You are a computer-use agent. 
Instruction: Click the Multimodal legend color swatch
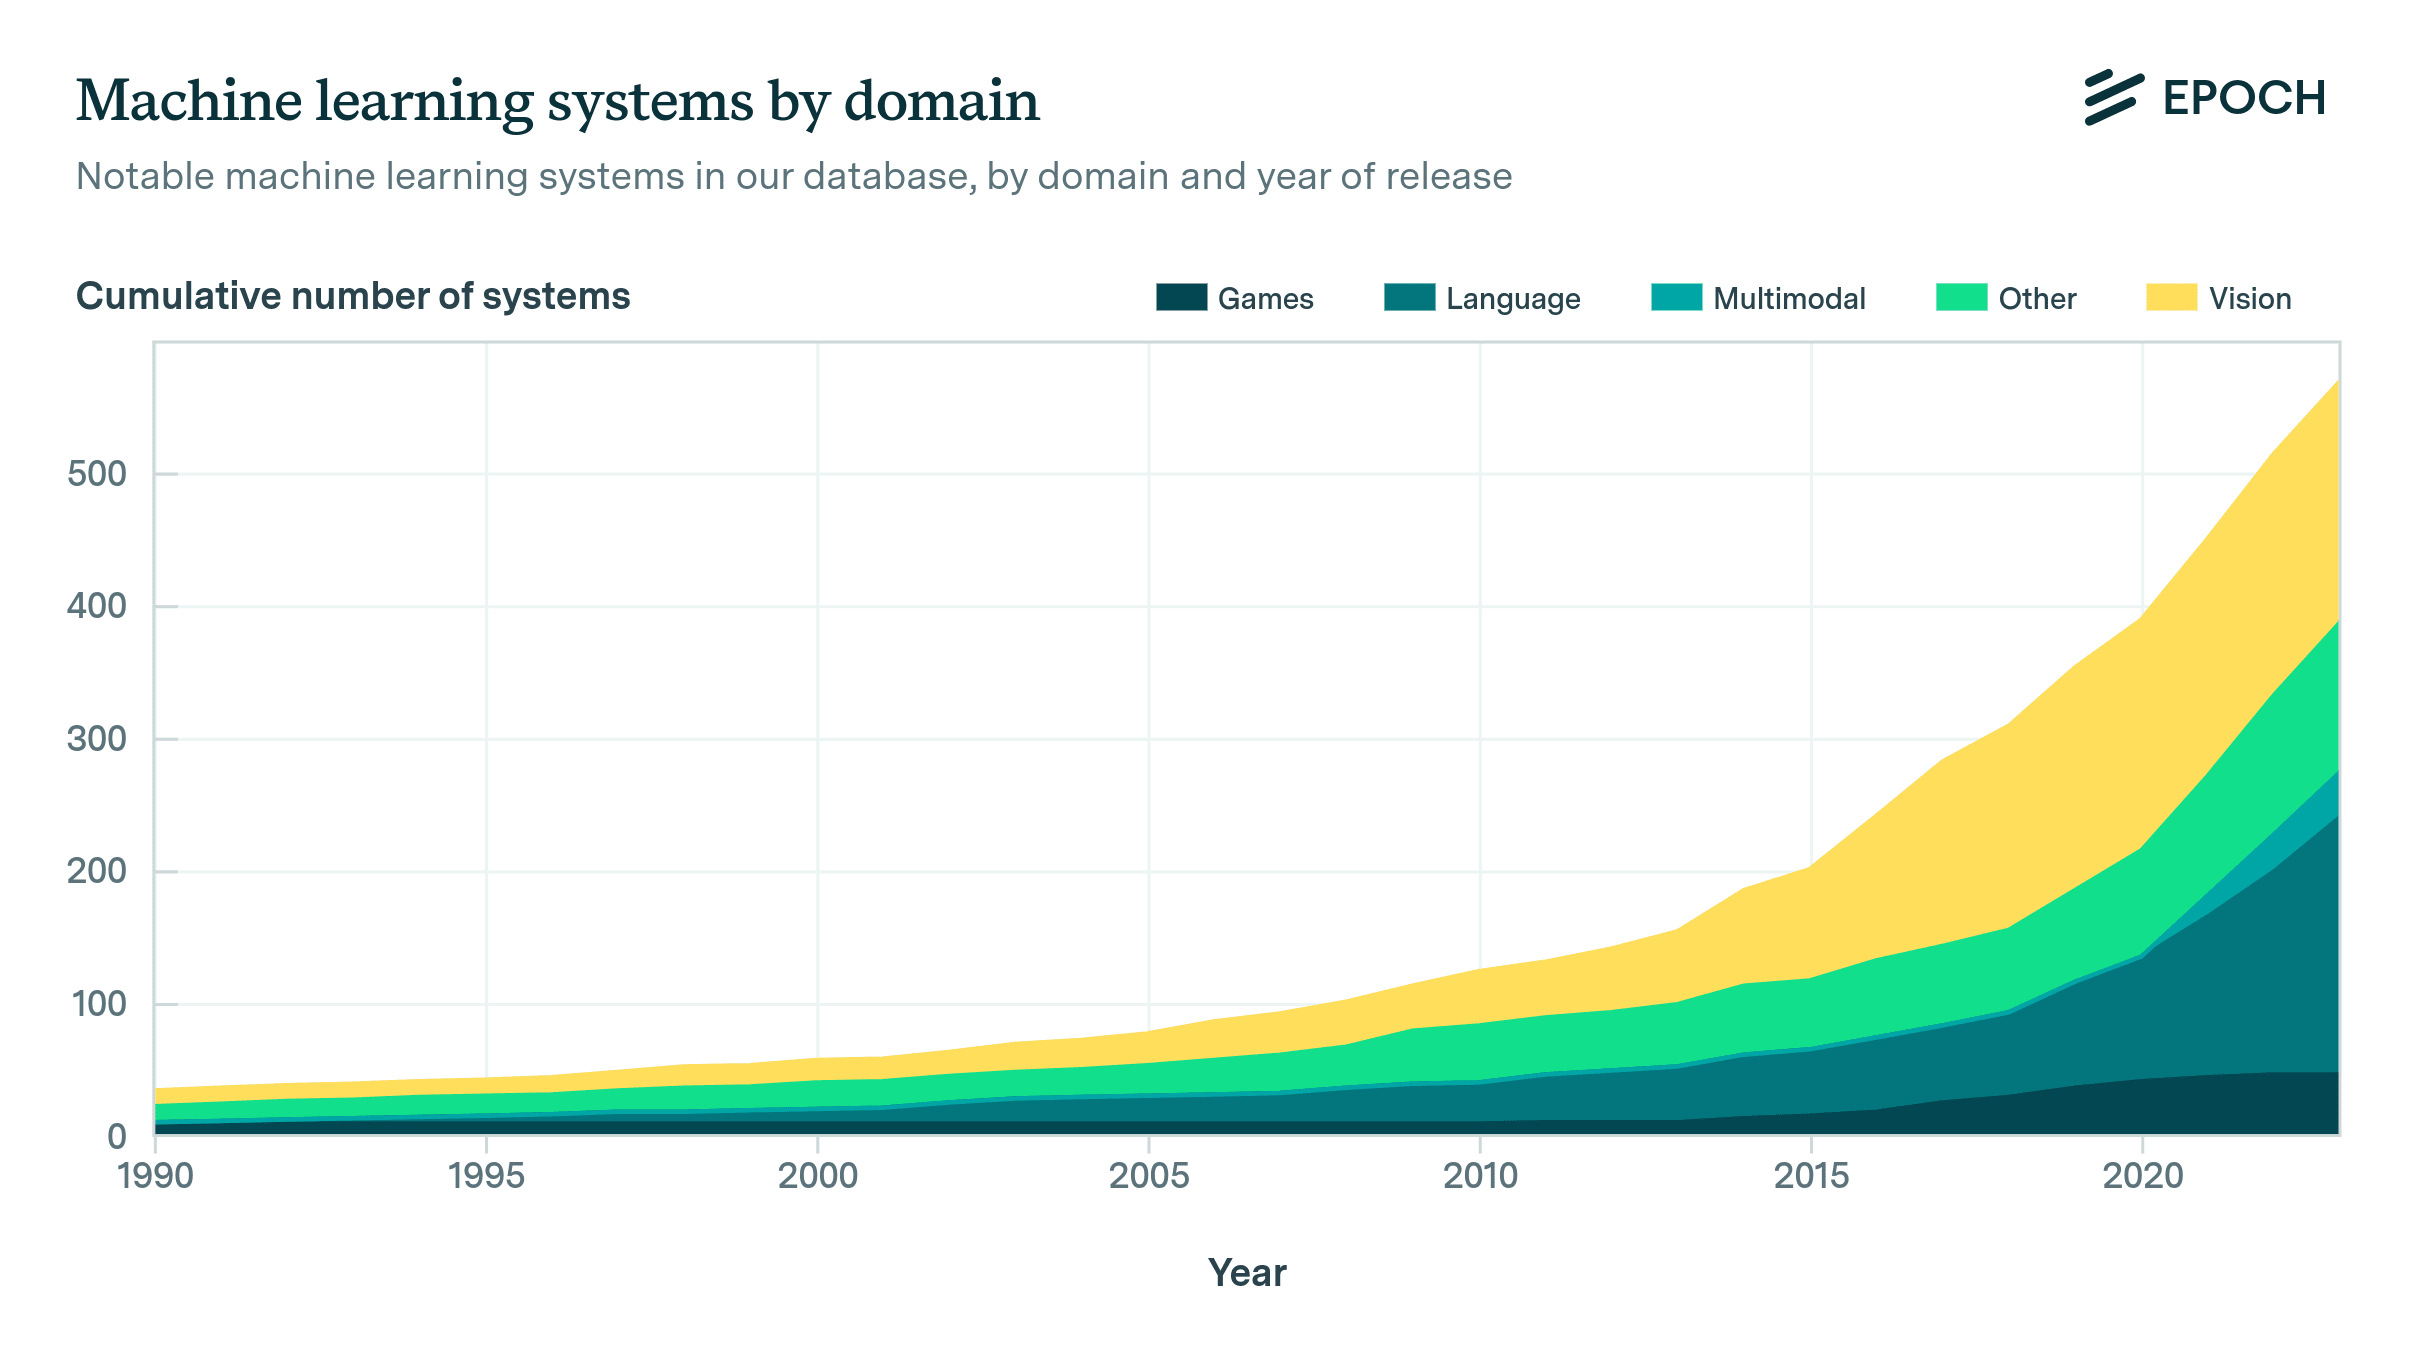click(1676, 298)
